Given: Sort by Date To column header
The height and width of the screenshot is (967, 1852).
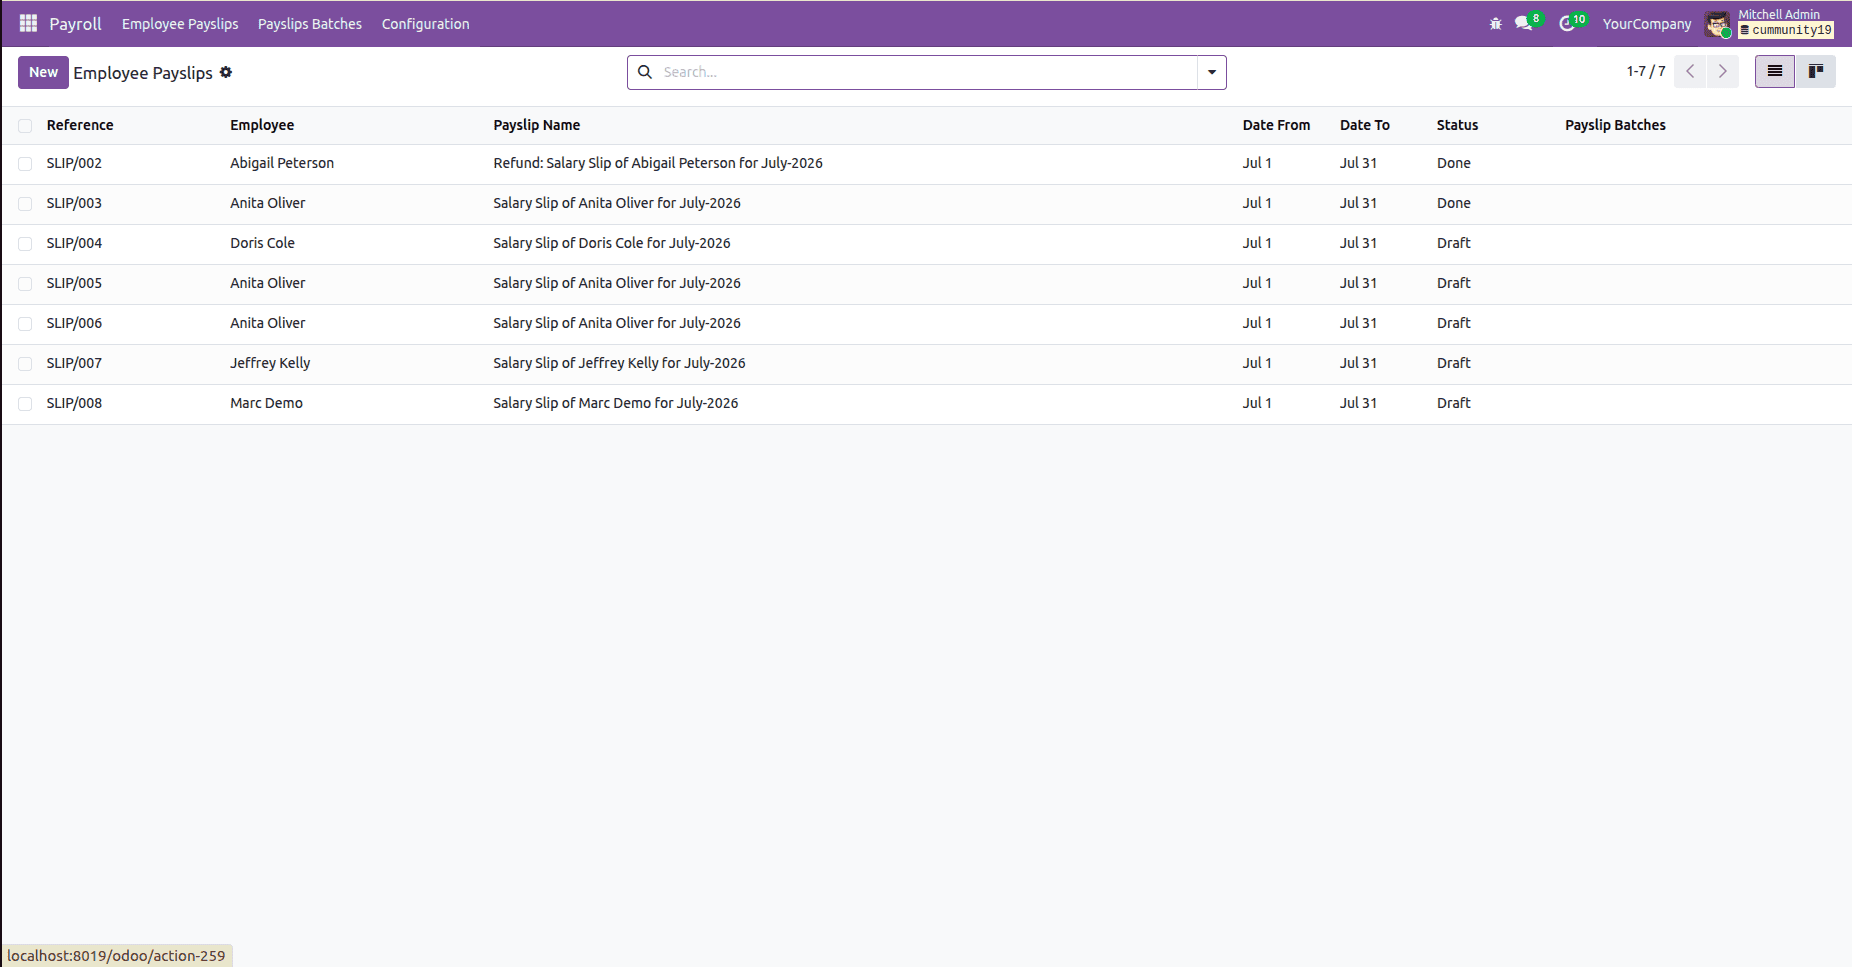Looking at the screenshot, I should click(1365, 125).
